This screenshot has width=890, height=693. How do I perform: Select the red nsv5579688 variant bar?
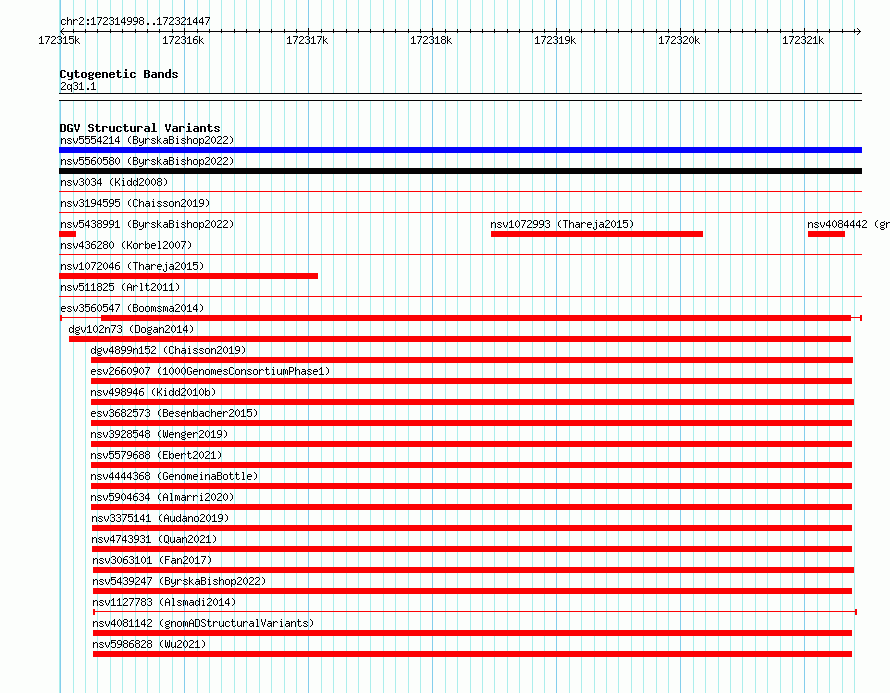tap(471, 465)
